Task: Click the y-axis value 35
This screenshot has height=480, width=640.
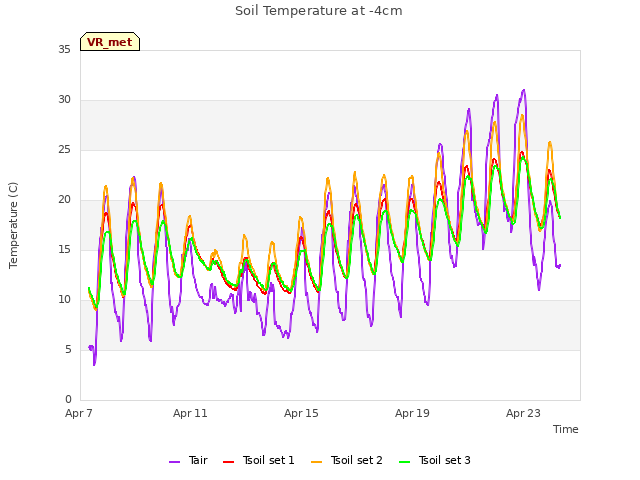Action: point(64,50)
